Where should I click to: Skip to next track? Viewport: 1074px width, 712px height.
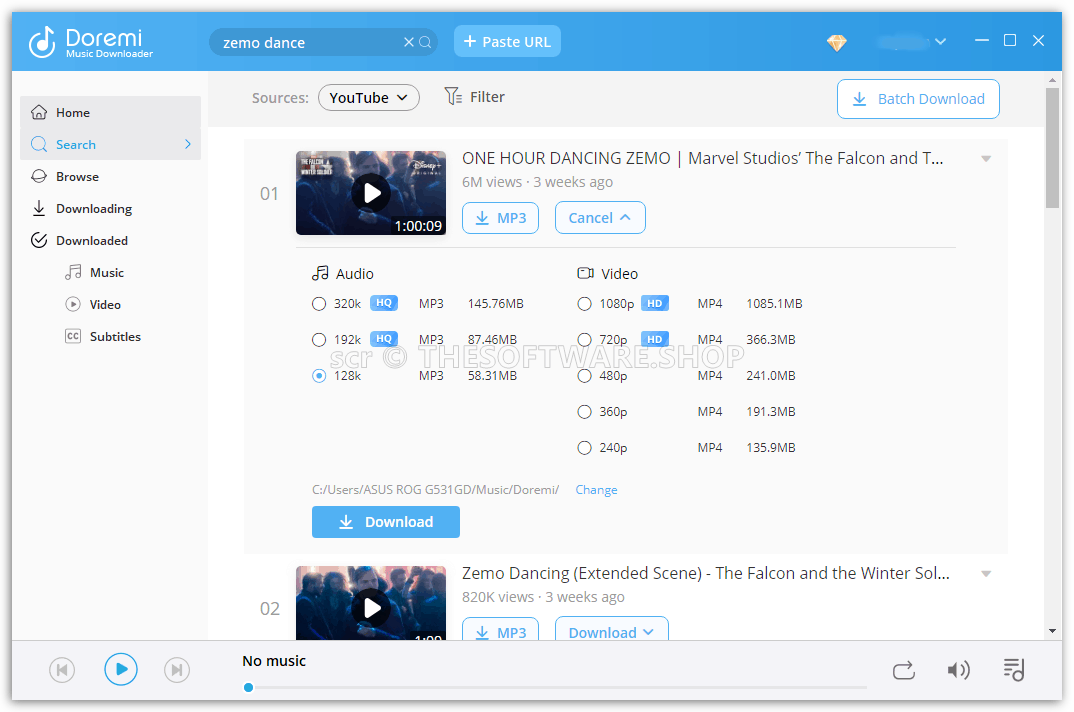[x=177, y=670]
